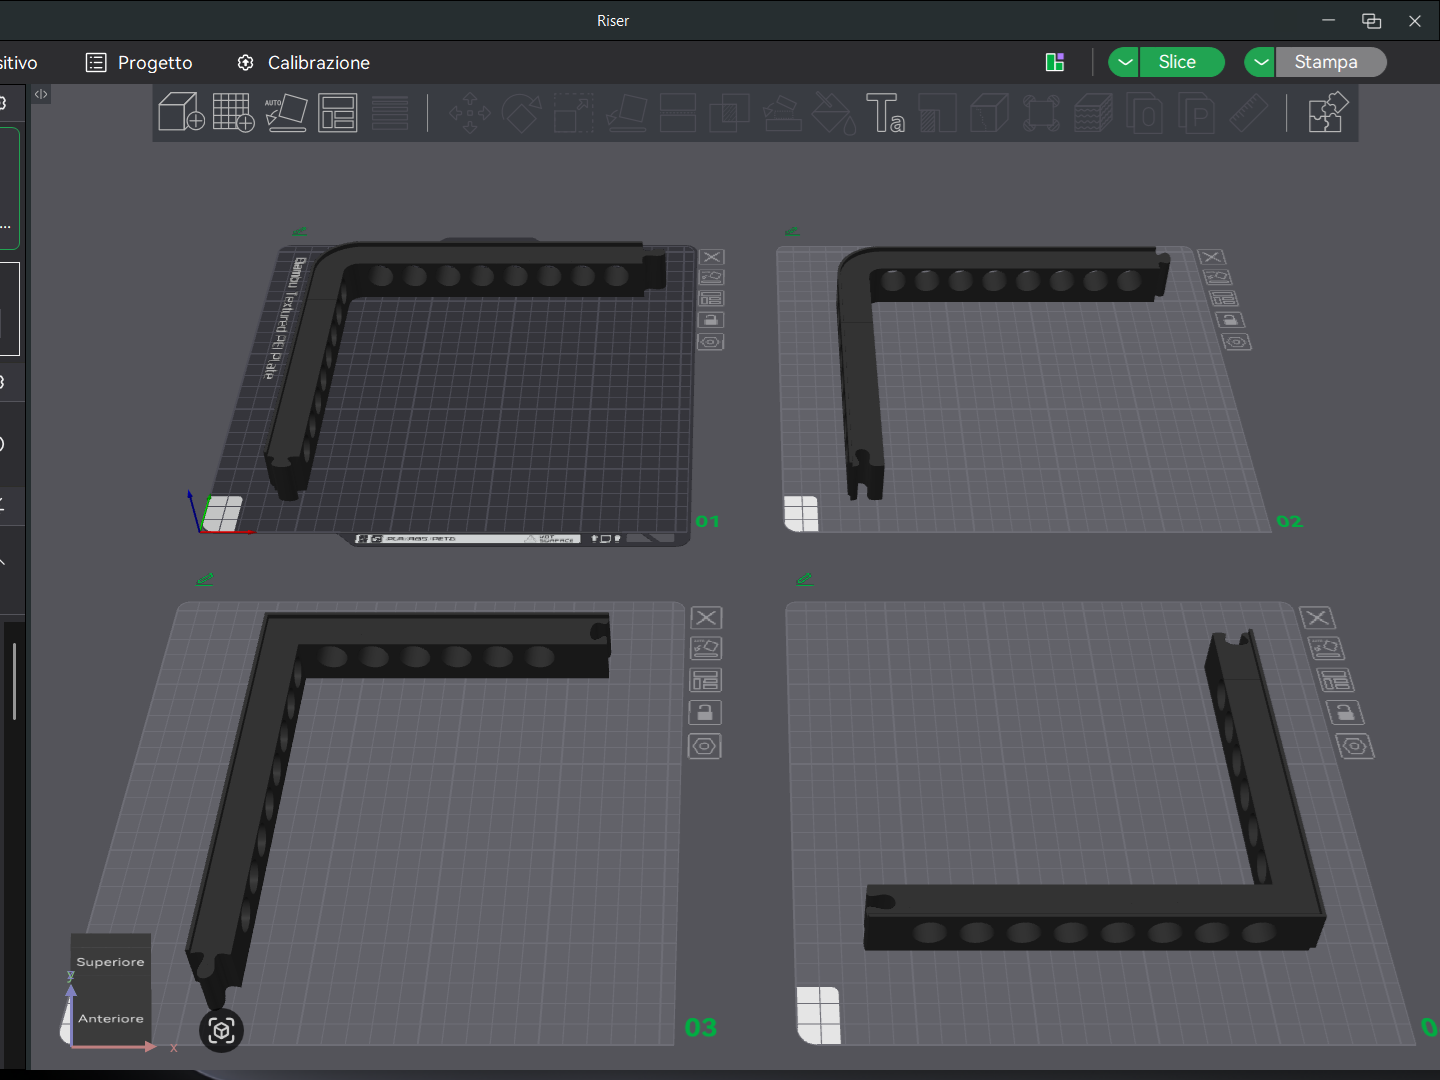Select the plate 03 number label
1440x1080 pixels.
pos(701,1027)
